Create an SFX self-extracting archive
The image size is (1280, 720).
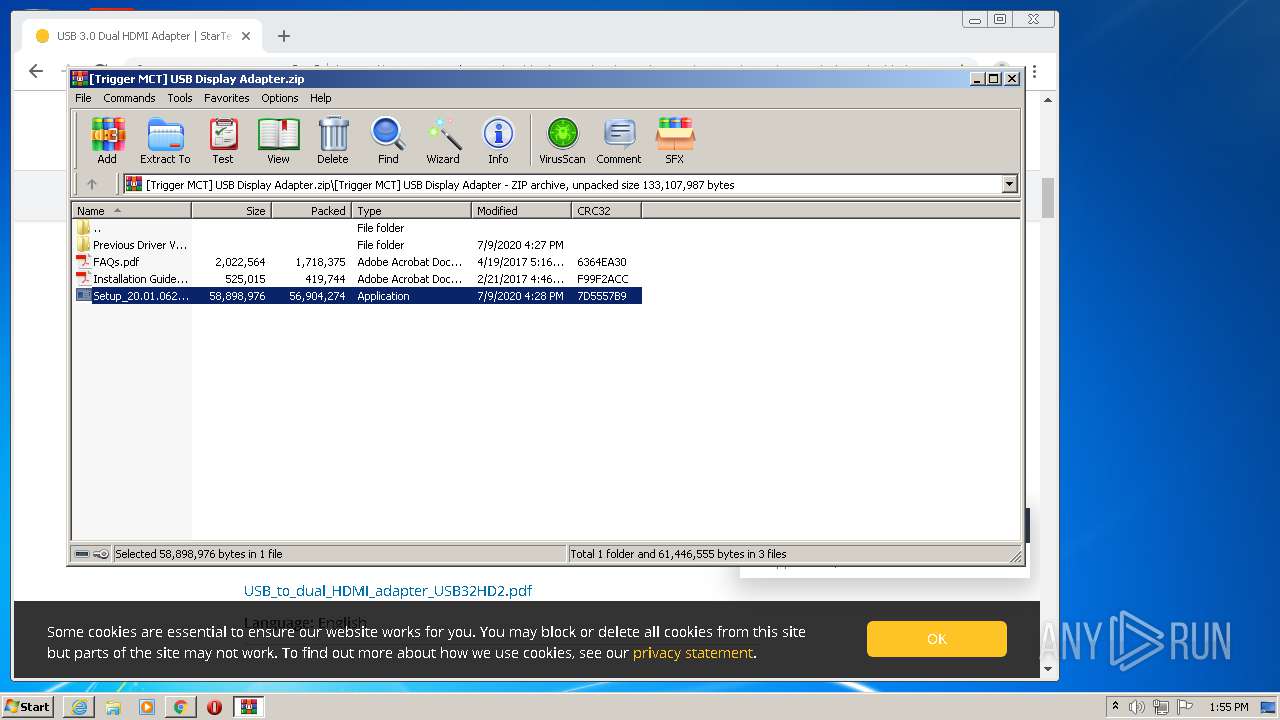click(675, 140)
